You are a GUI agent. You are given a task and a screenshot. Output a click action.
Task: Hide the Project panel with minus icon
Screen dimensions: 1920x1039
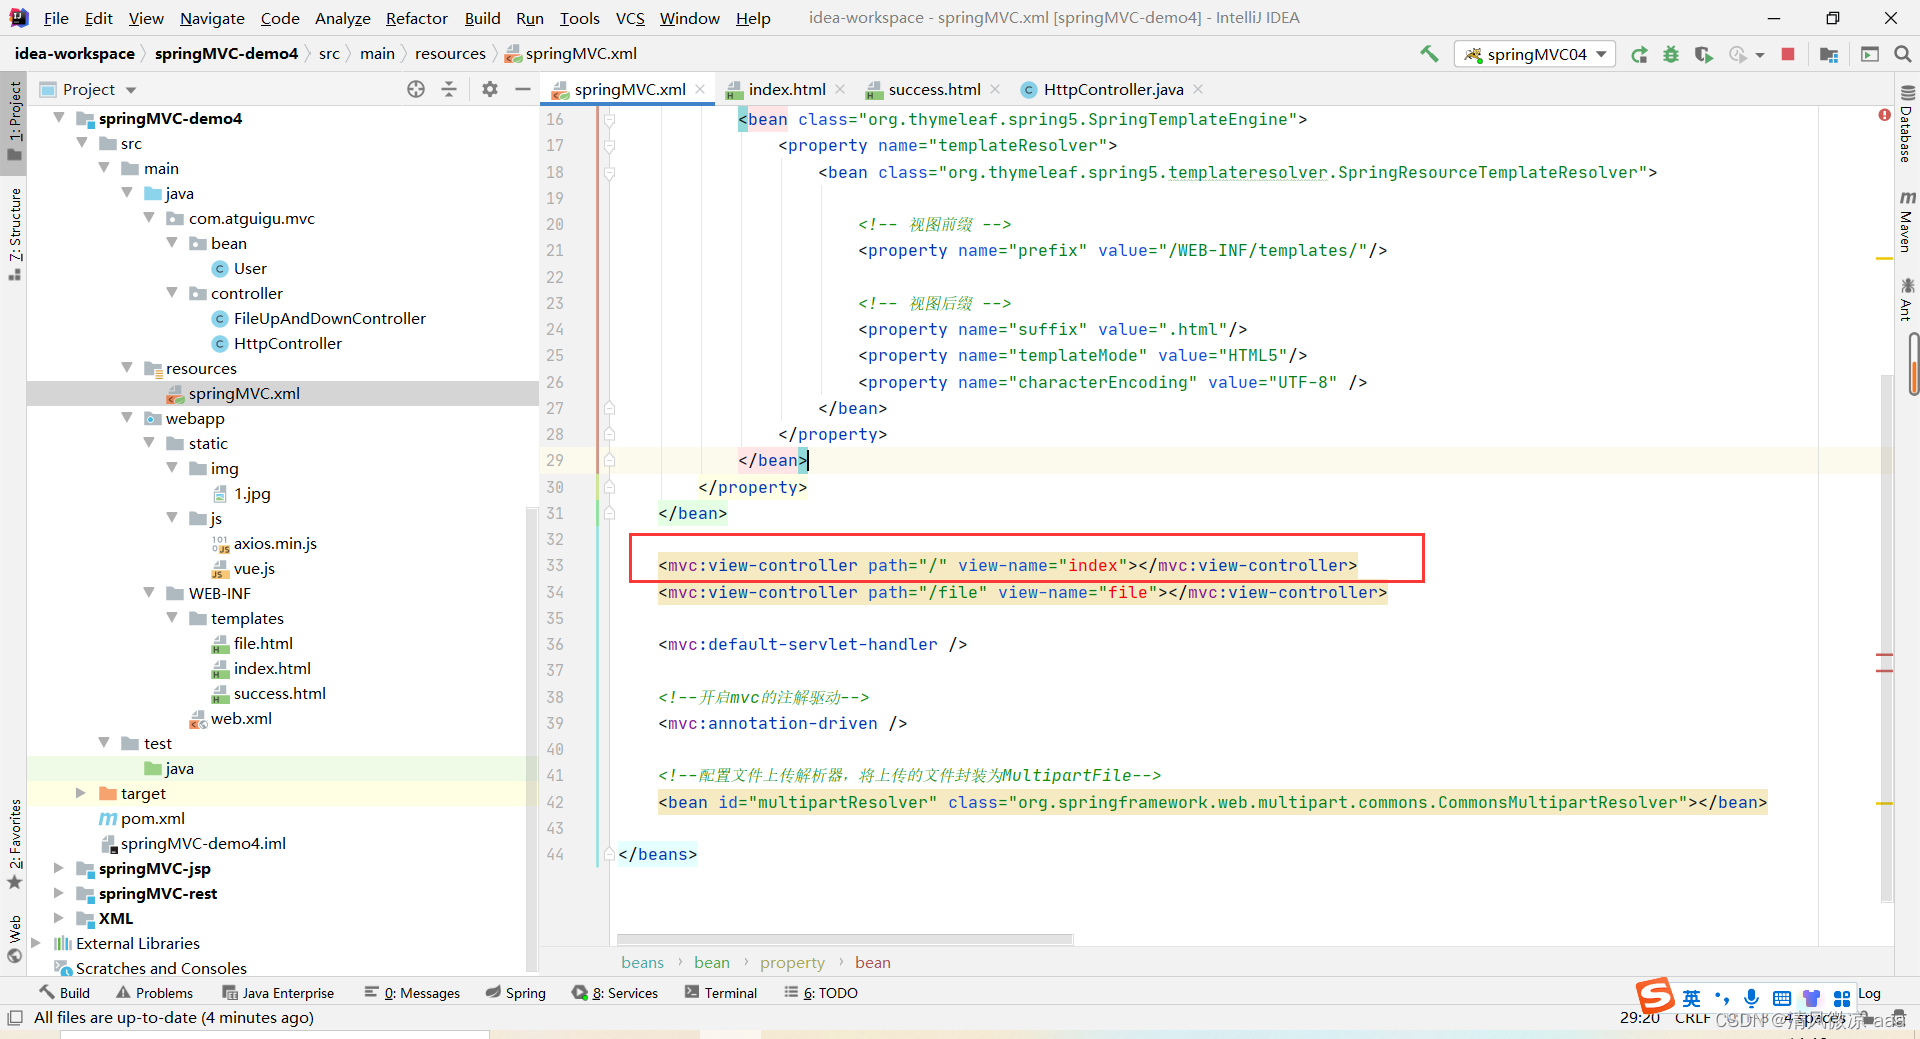(x=522, y=89)
